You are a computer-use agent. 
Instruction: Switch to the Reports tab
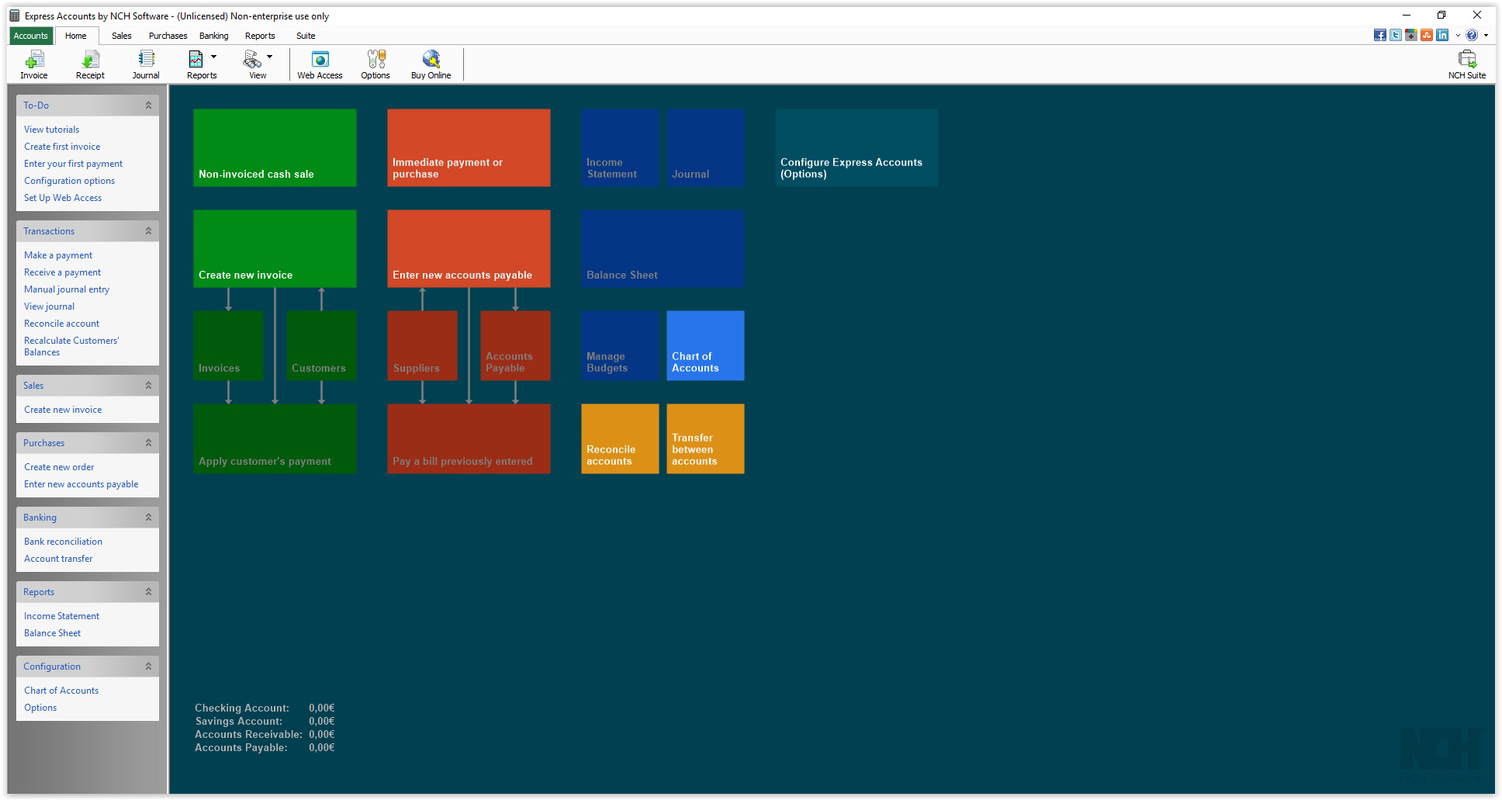pyautogui.click(x=260, y=35)
